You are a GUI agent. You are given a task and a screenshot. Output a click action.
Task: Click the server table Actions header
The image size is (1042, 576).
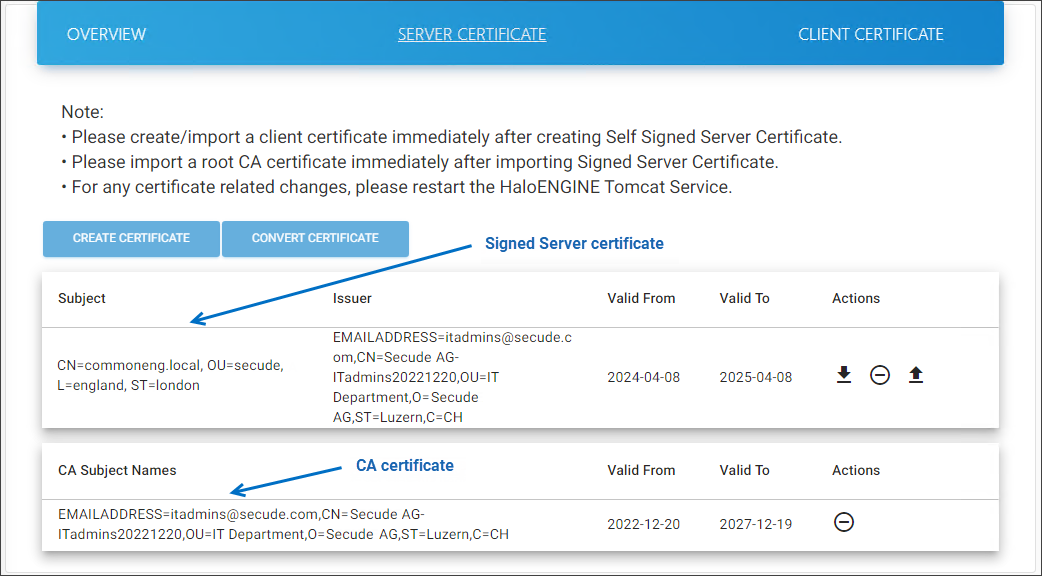click(x=856, y=298)
